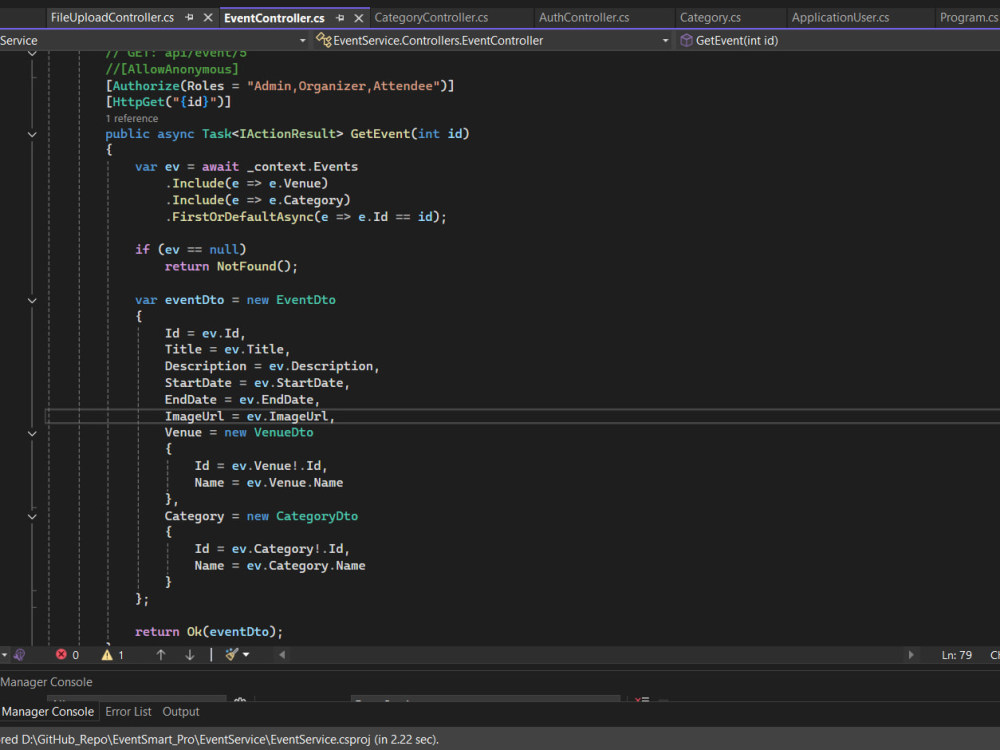Open the health indicator dropdown arrow beside IntelliCode
The width and height of the screenshot is (1000, 750).
[x=4, y=654]
